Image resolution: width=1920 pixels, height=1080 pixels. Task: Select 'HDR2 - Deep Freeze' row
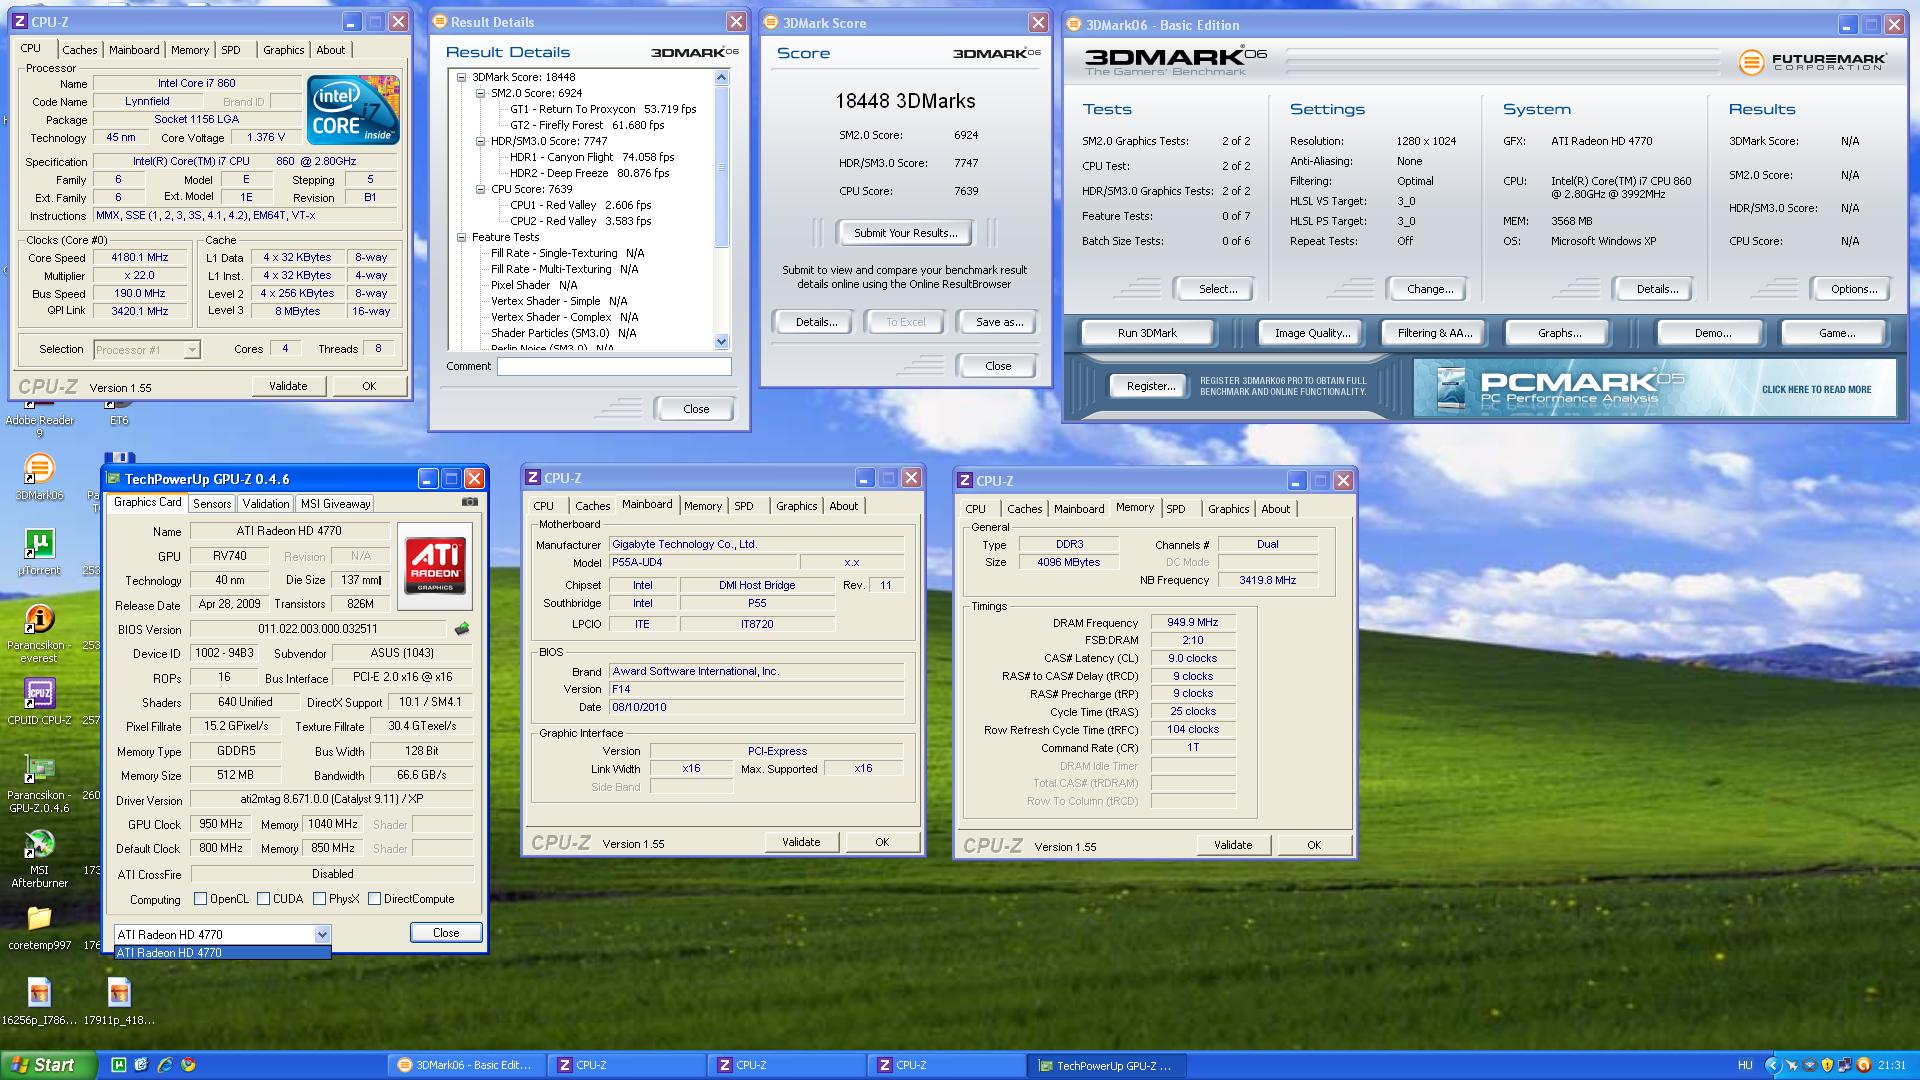point(589,173)
